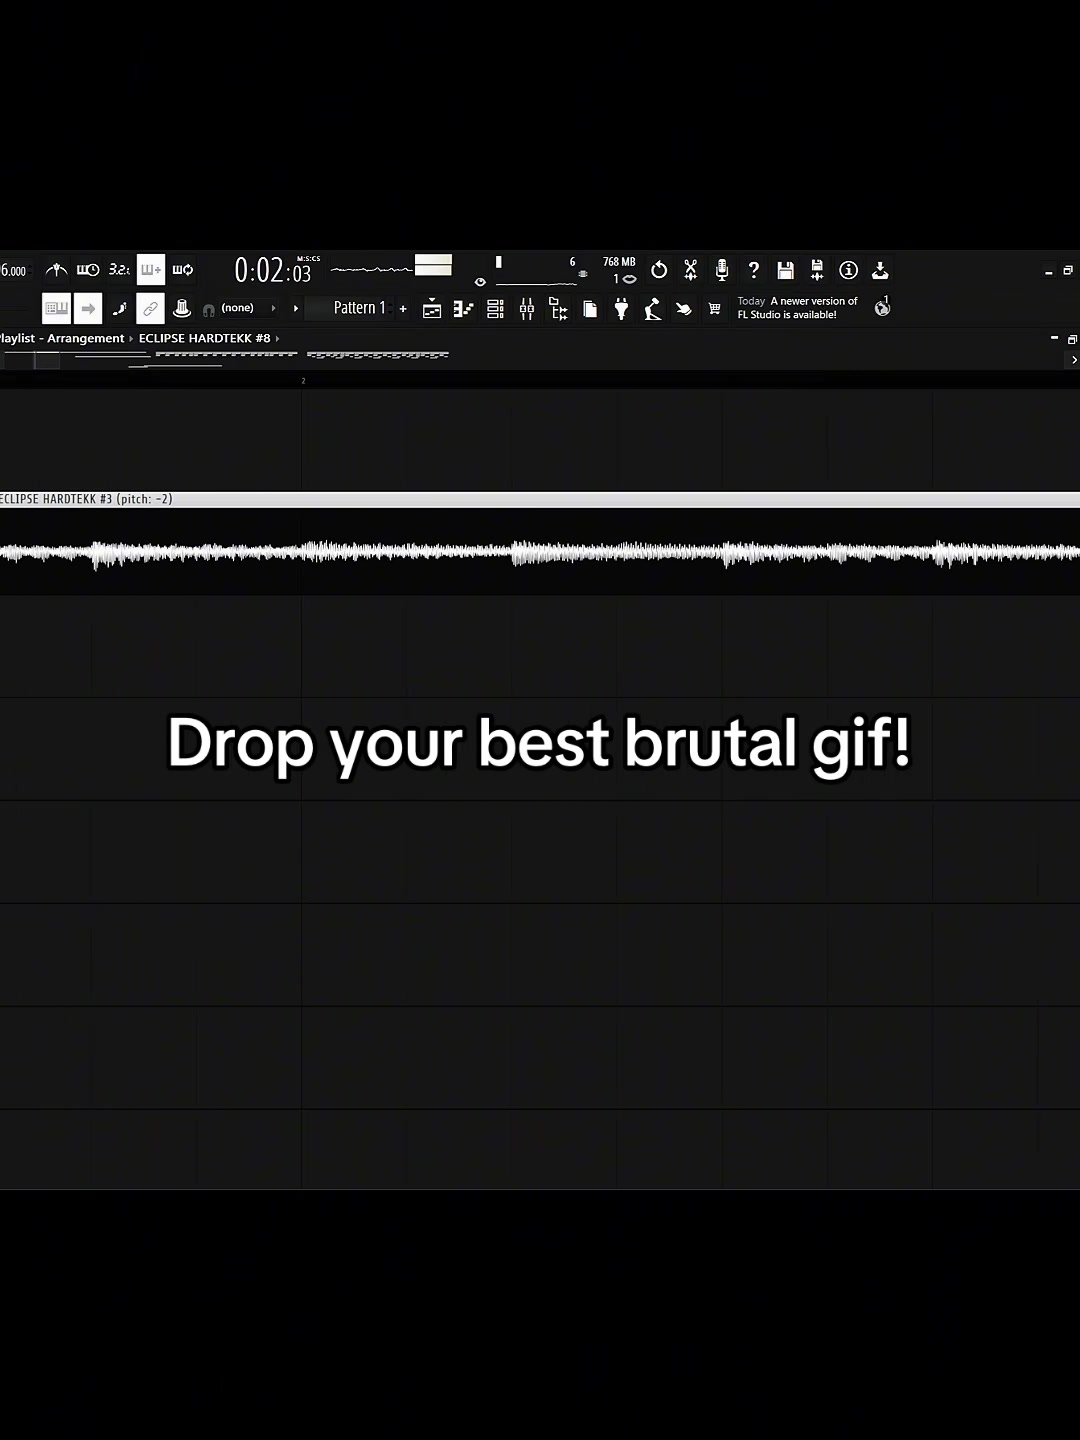Image resolution: width=1080 pixels, height=1440 pixels.
Task: Open the Channel rack icon
Action: click(495, 309)
